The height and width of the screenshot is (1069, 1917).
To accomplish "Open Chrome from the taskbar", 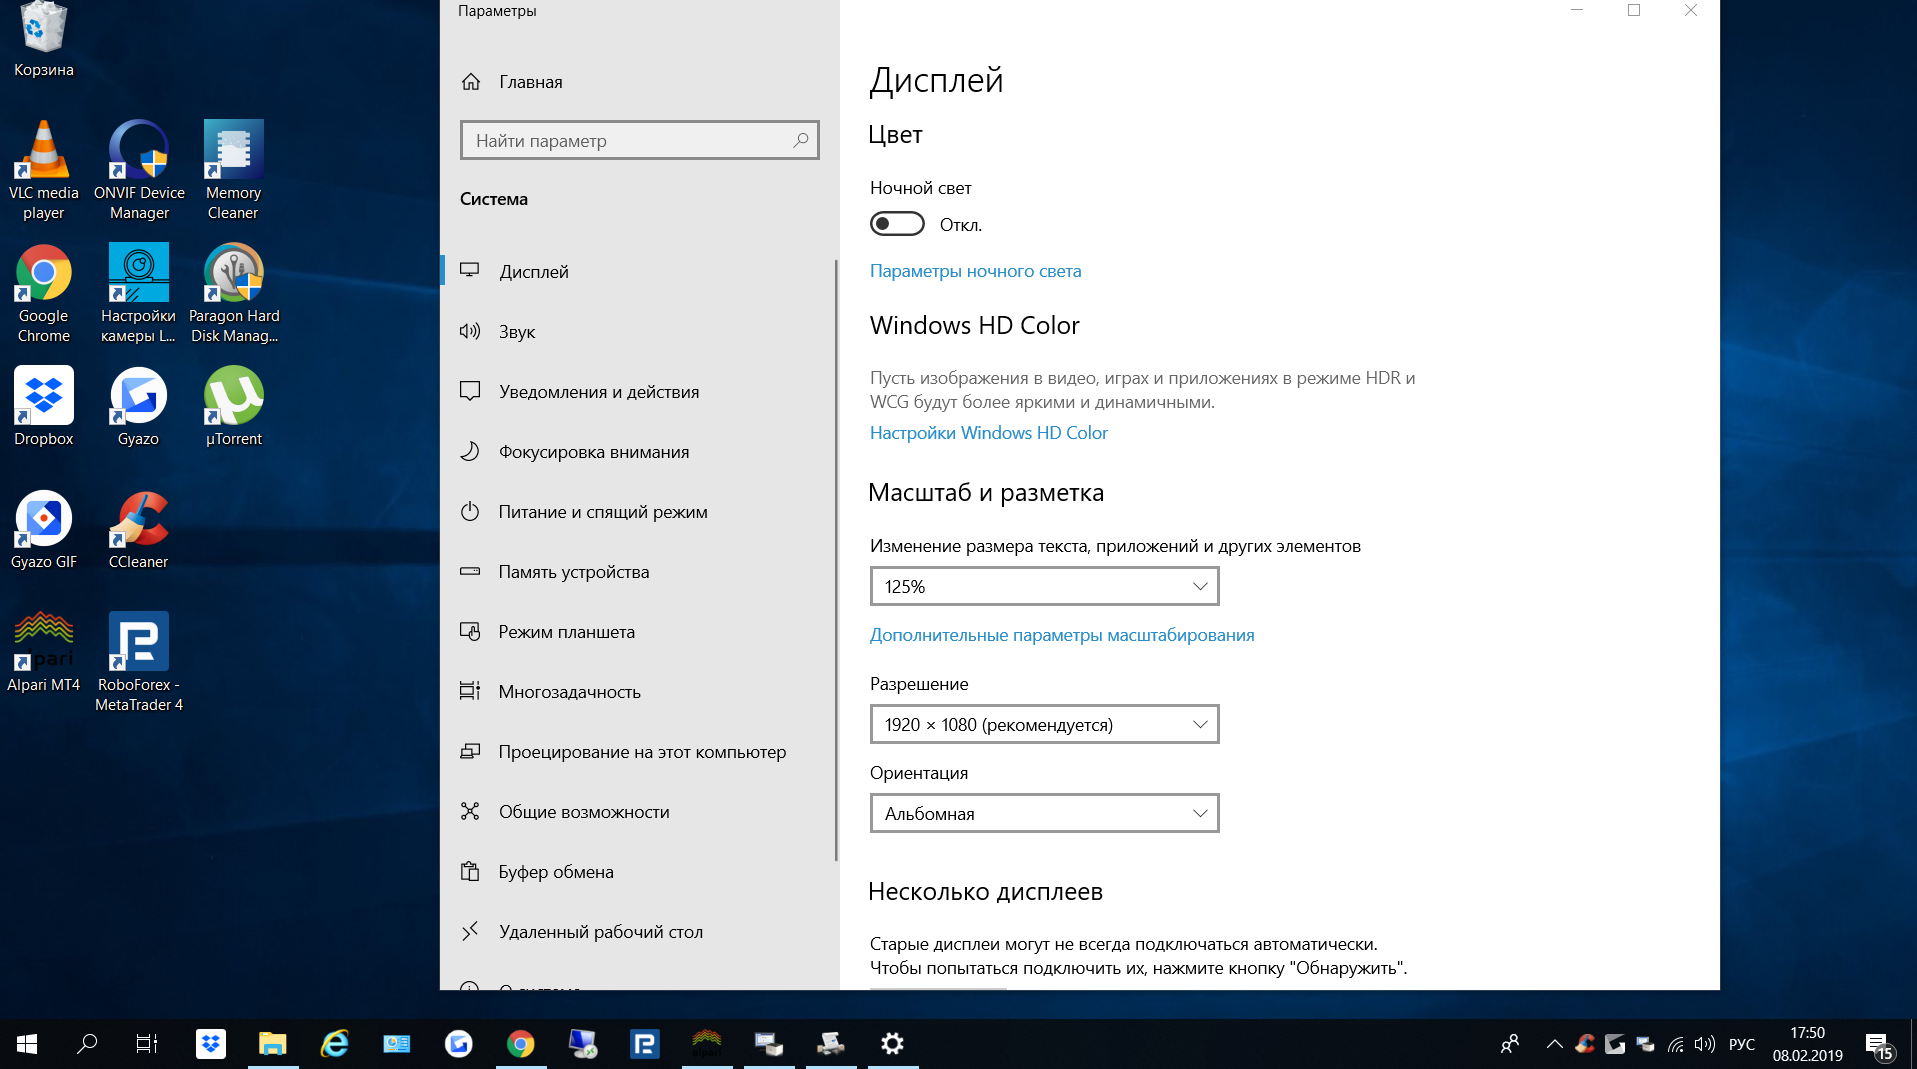I will coord(520,1044).
